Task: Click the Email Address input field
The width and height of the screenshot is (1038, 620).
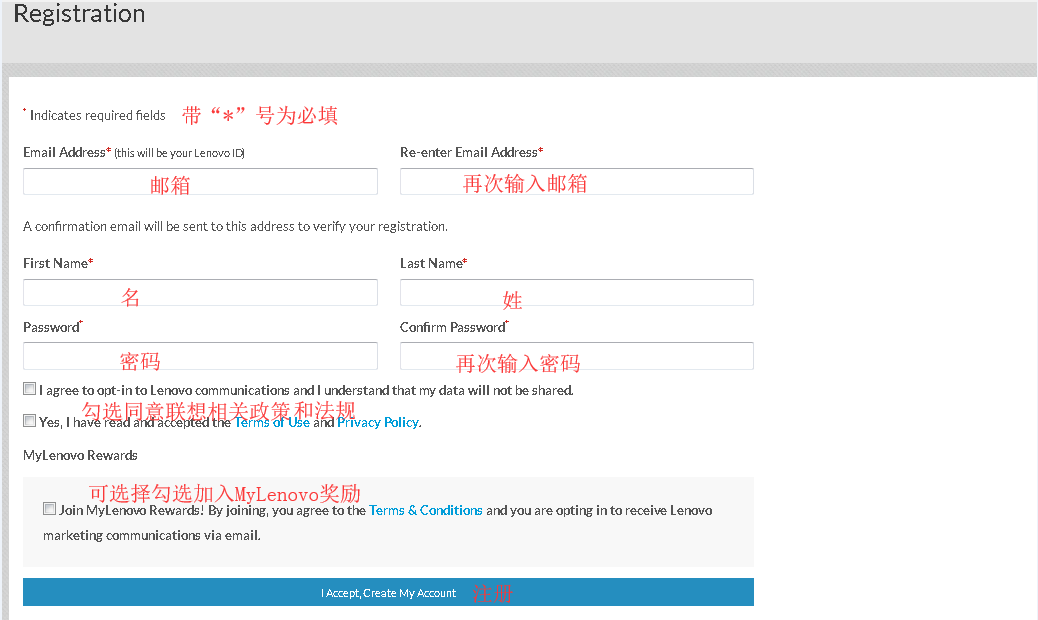Action: (200, 181)
